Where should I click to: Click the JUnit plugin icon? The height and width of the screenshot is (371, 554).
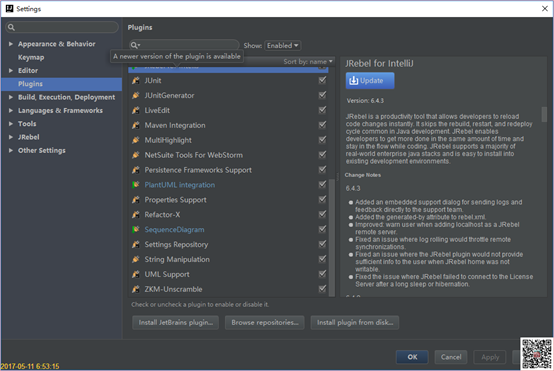pos(136,81)
